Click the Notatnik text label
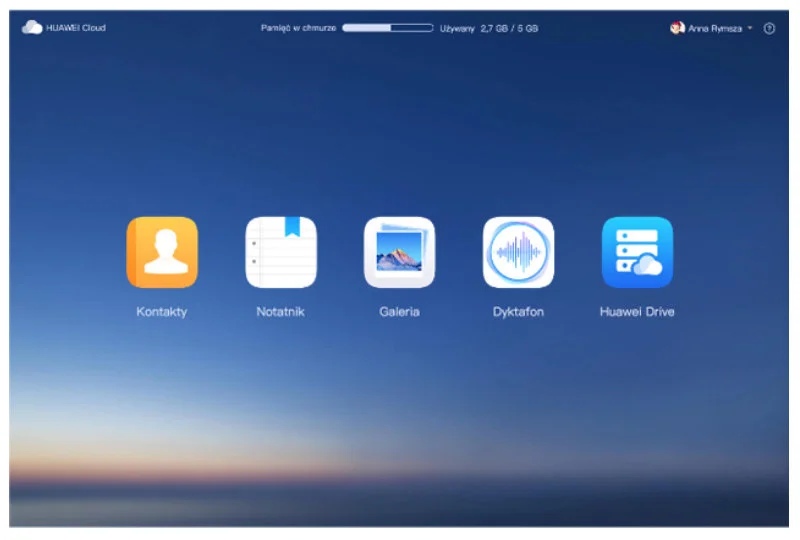The width and height of the screenshot is (800, 540). click(x=281, y=312)
